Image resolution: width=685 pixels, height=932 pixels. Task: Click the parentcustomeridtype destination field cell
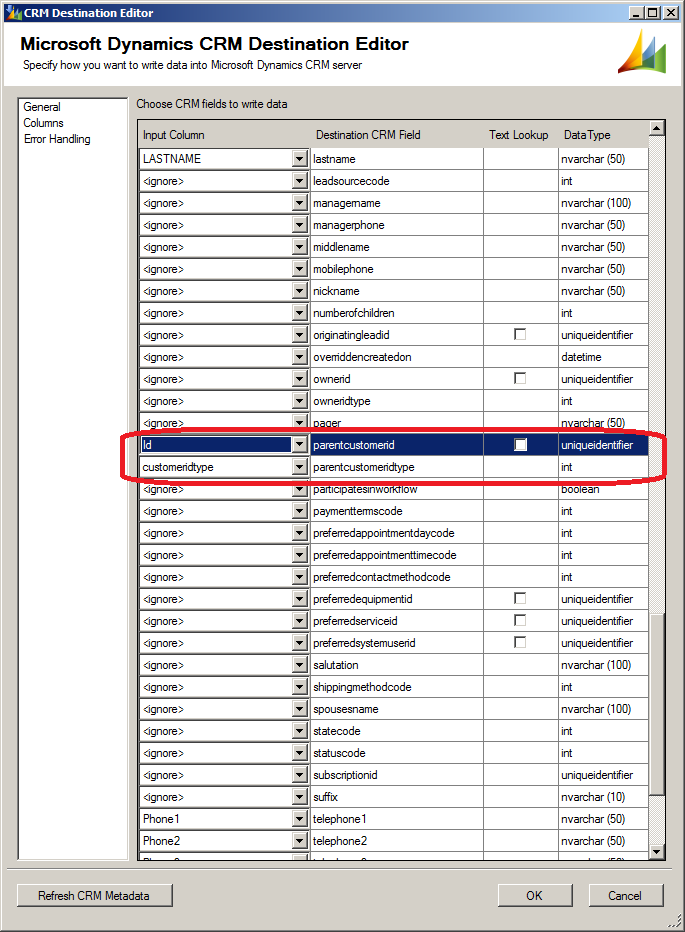pyautogui.click(x=397, y=467)
